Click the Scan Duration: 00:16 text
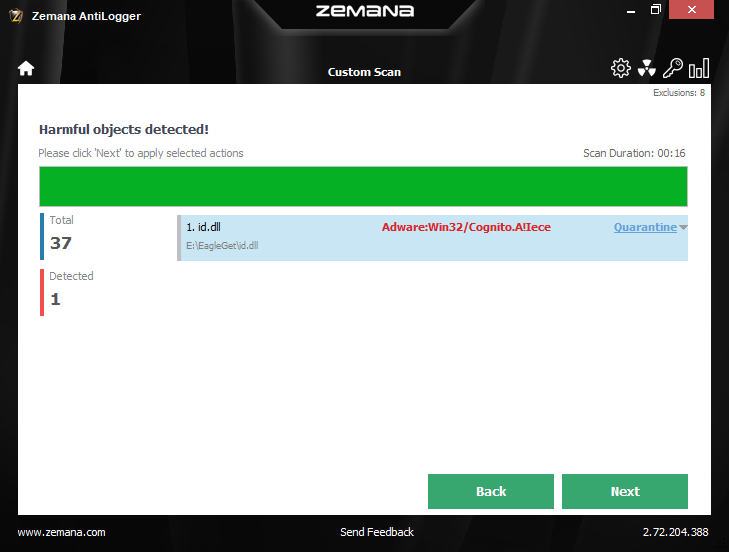This screenshot has height=552, width=729. click(634, 153)
